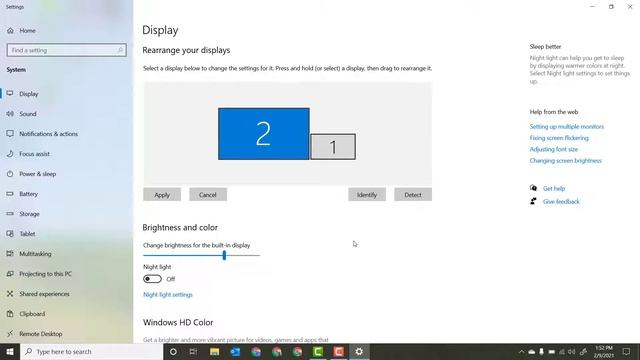Show hidden system tray icons
640x360 pixels.
point(521,351)
